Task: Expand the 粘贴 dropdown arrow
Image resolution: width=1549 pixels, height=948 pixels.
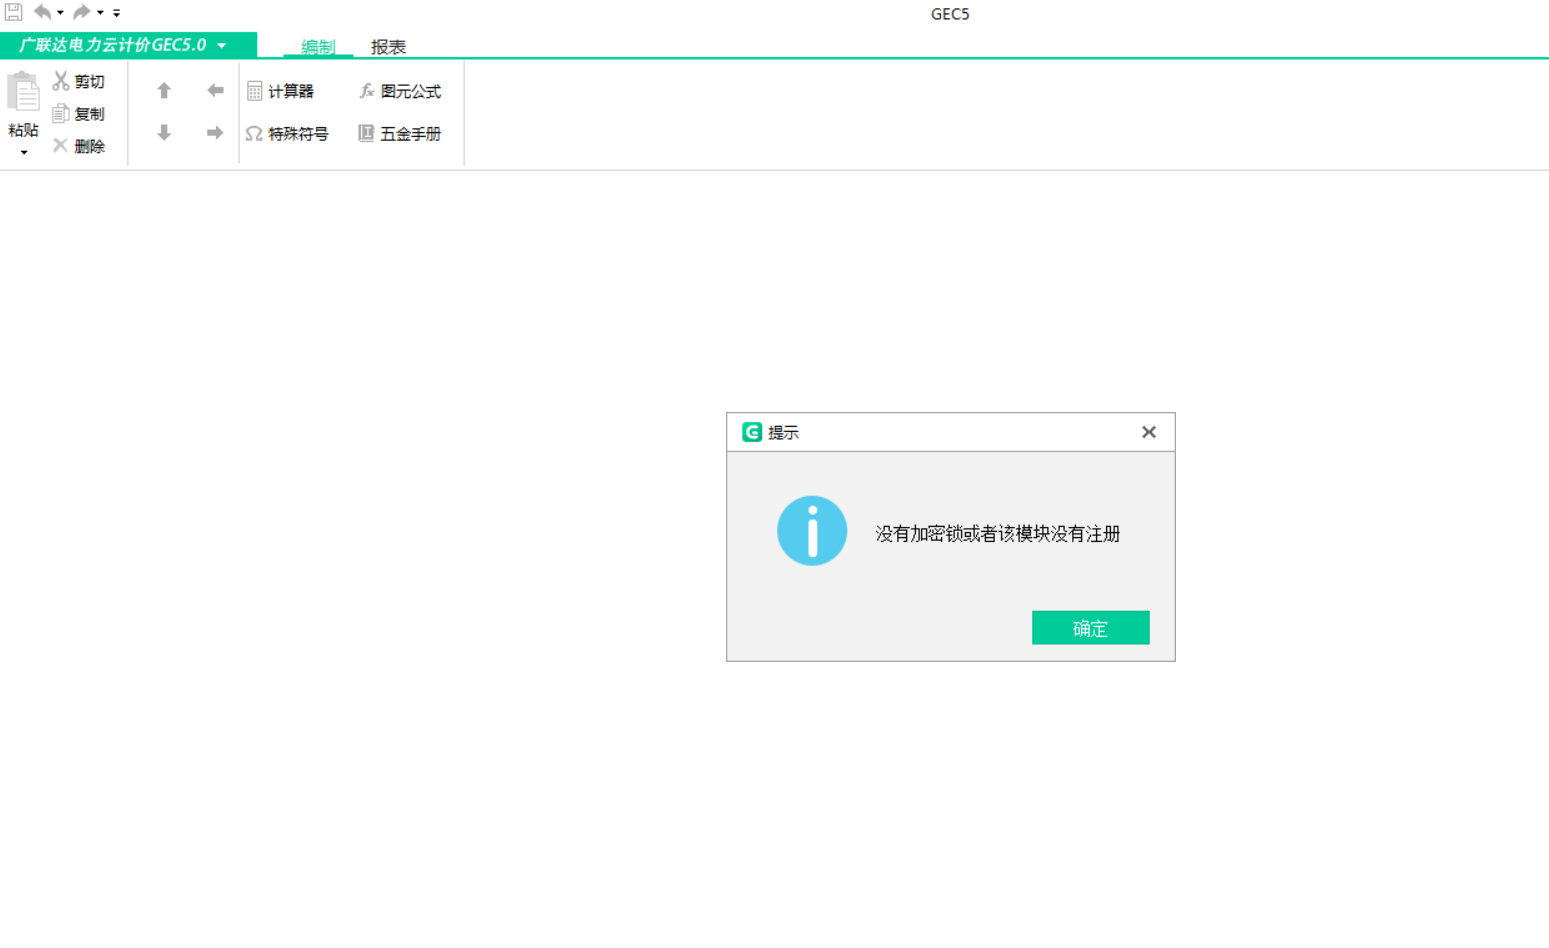Action: [24, 153]
